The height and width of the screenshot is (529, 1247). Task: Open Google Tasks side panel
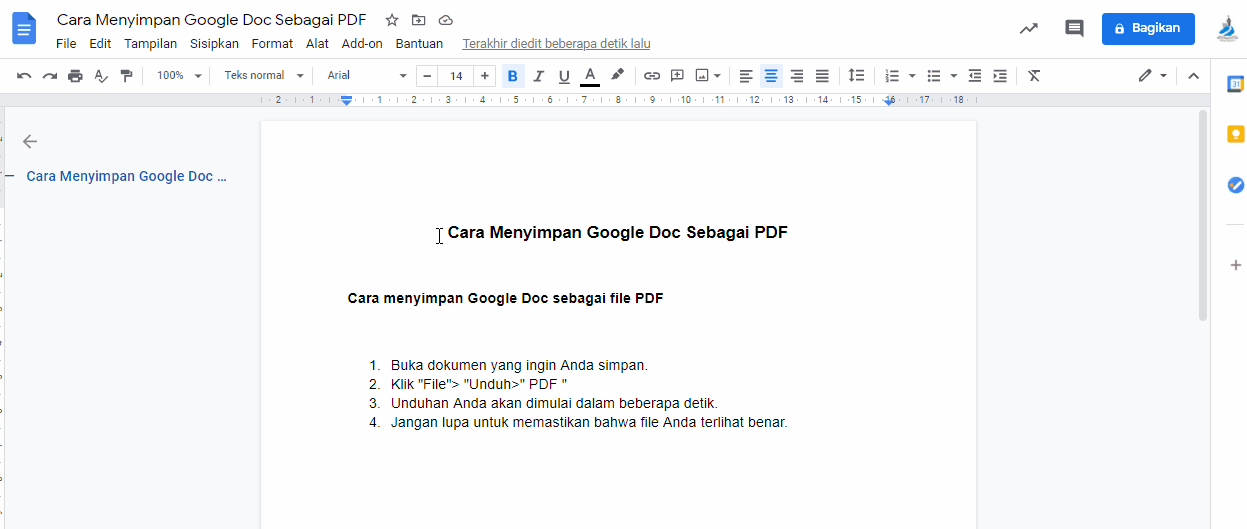[1236, 185]
